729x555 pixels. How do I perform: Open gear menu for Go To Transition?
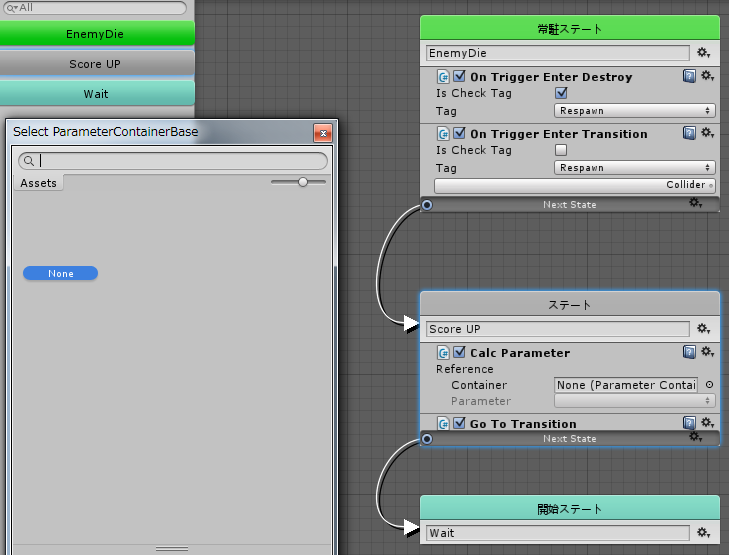[707, 423]
